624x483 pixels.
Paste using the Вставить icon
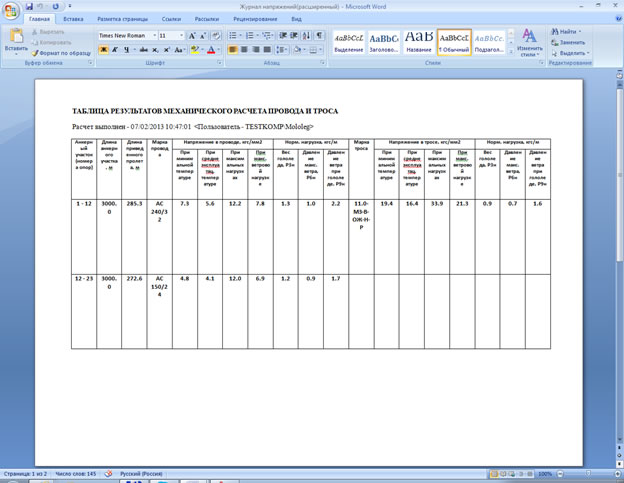pos(16,36)
